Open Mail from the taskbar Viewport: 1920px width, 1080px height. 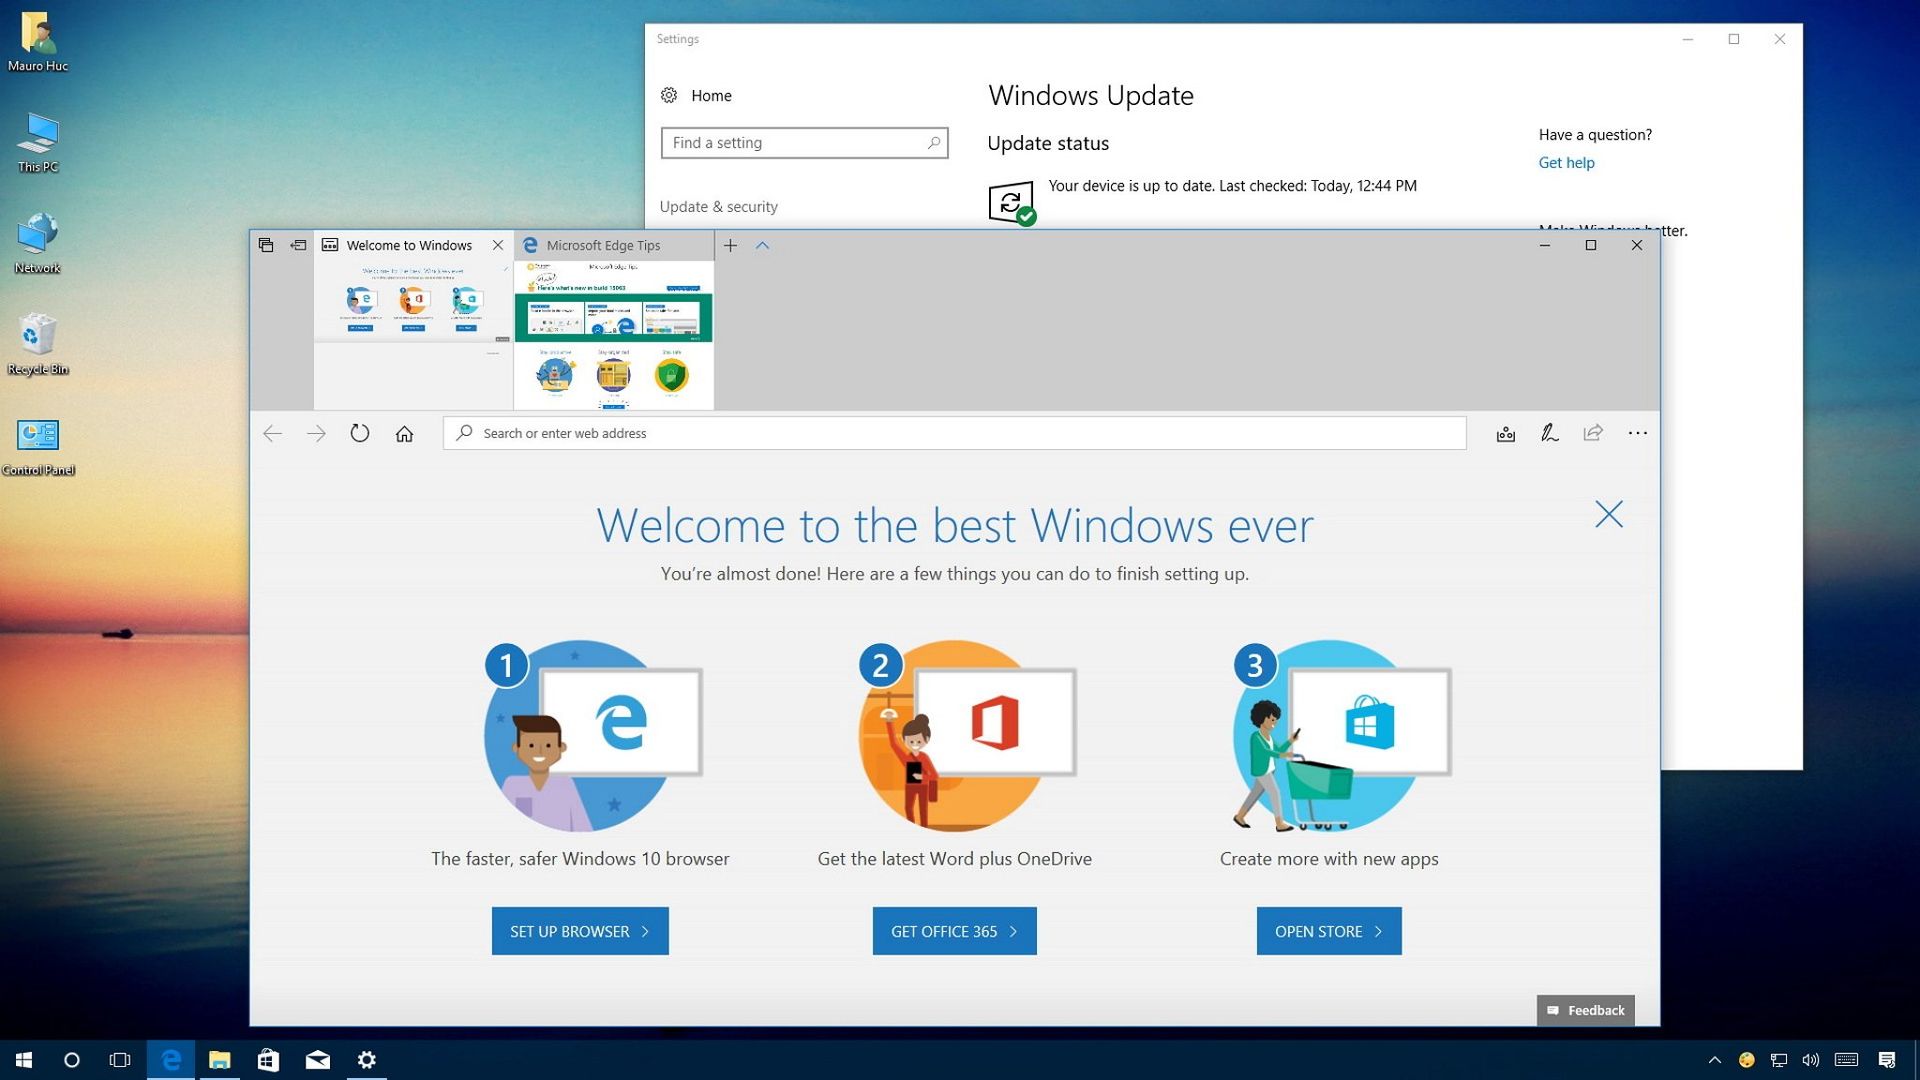click(x=318, y=1060)
